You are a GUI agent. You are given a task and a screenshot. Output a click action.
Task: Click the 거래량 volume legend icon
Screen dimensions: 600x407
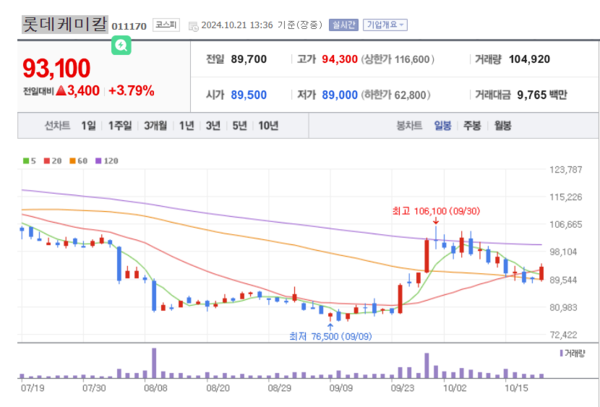[x=562, y=353]
